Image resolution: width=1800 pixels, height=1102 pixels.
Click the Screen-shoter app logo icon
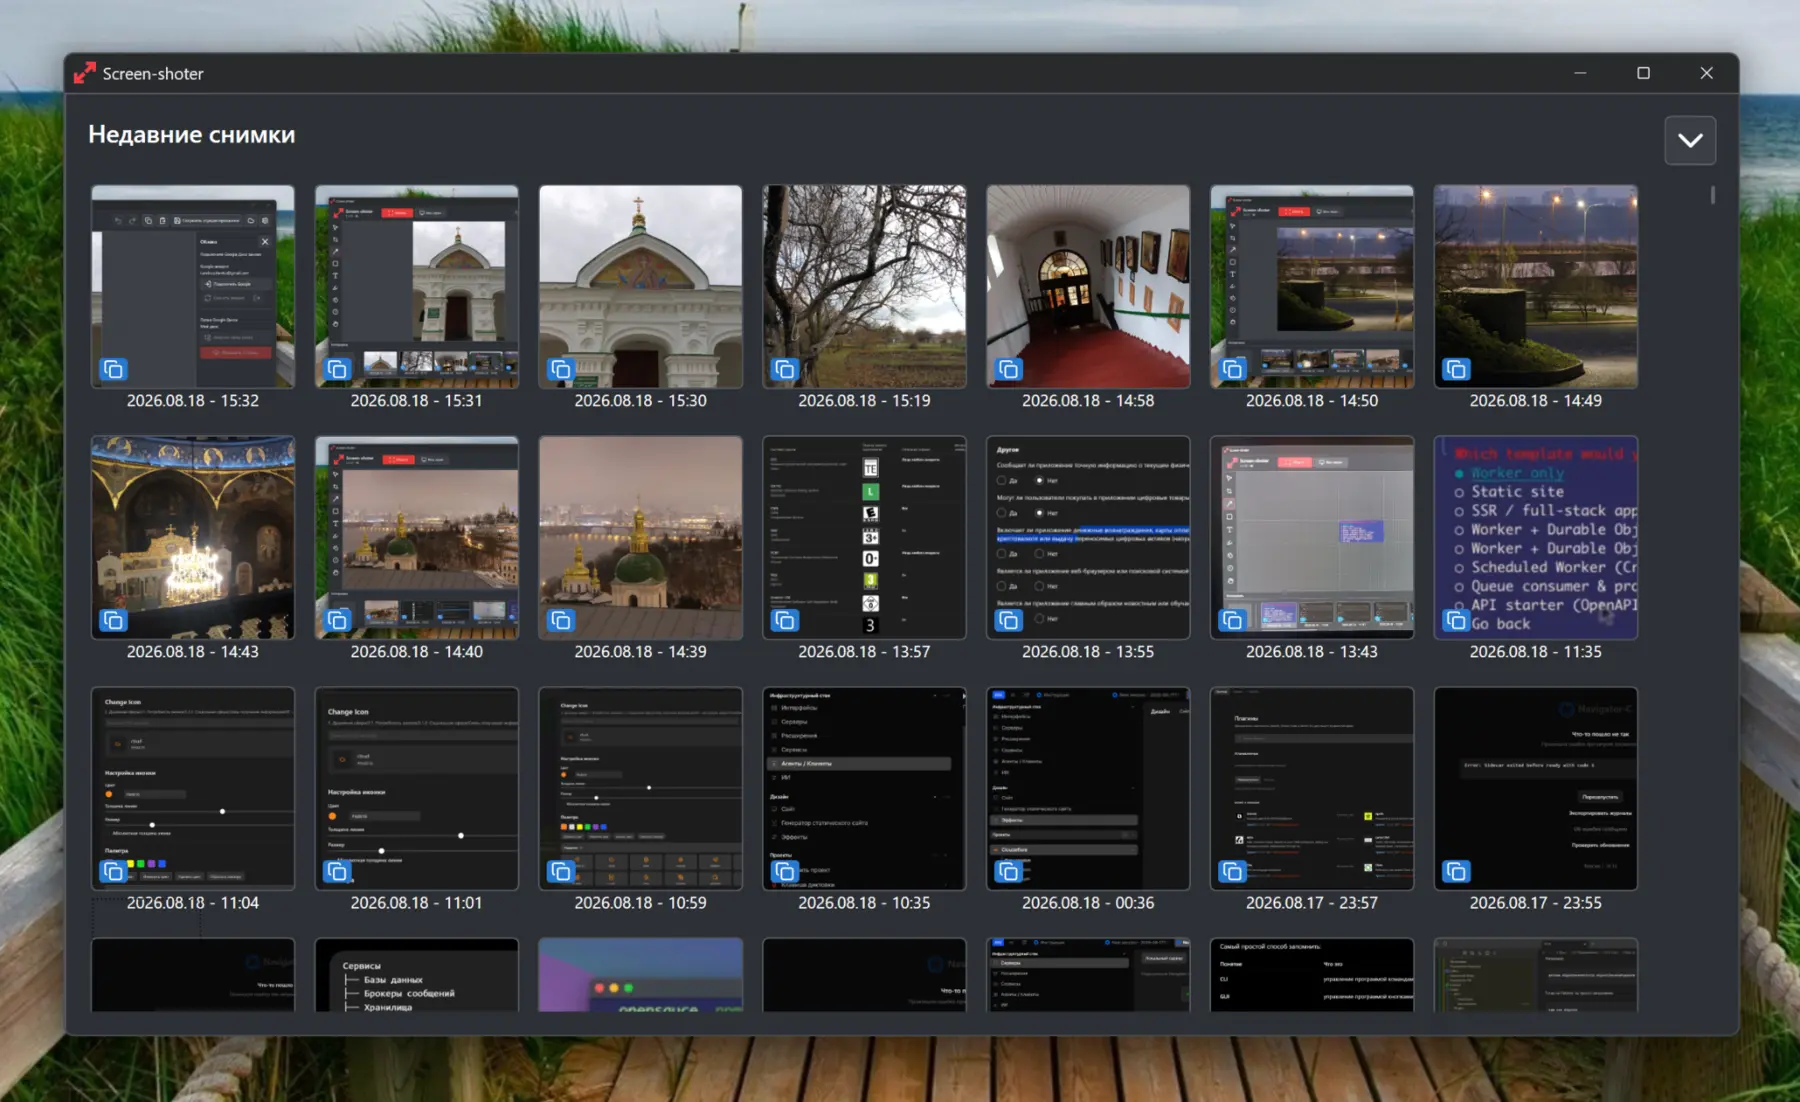[85, 73]
